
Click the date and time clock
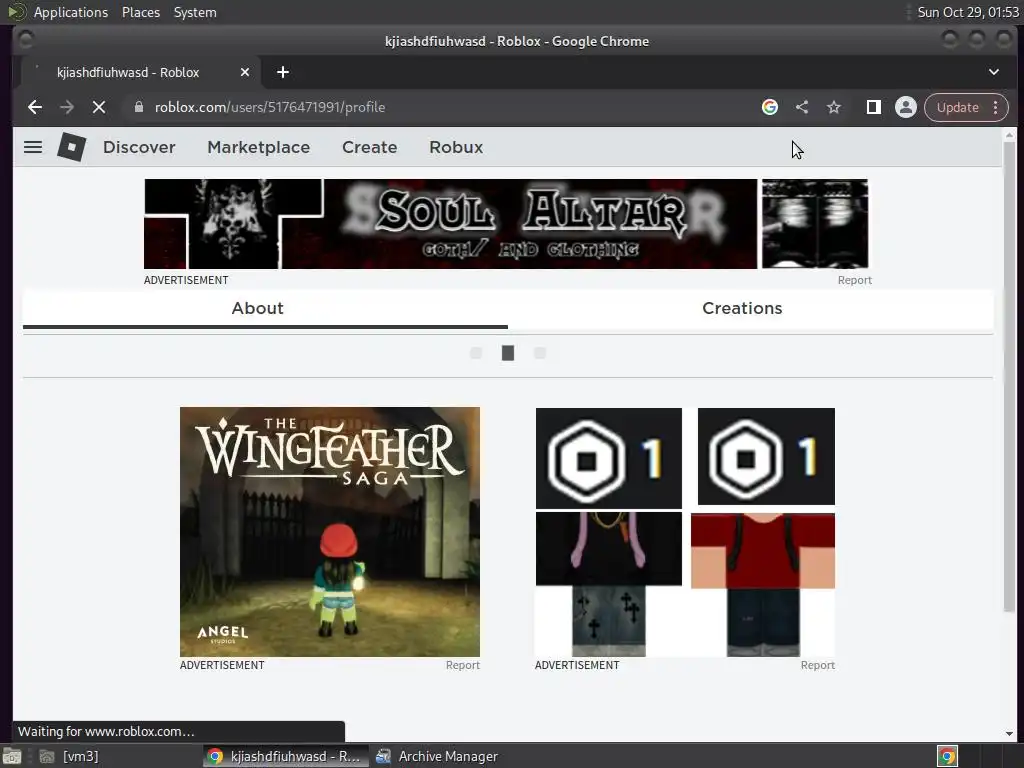coord(968,12)
